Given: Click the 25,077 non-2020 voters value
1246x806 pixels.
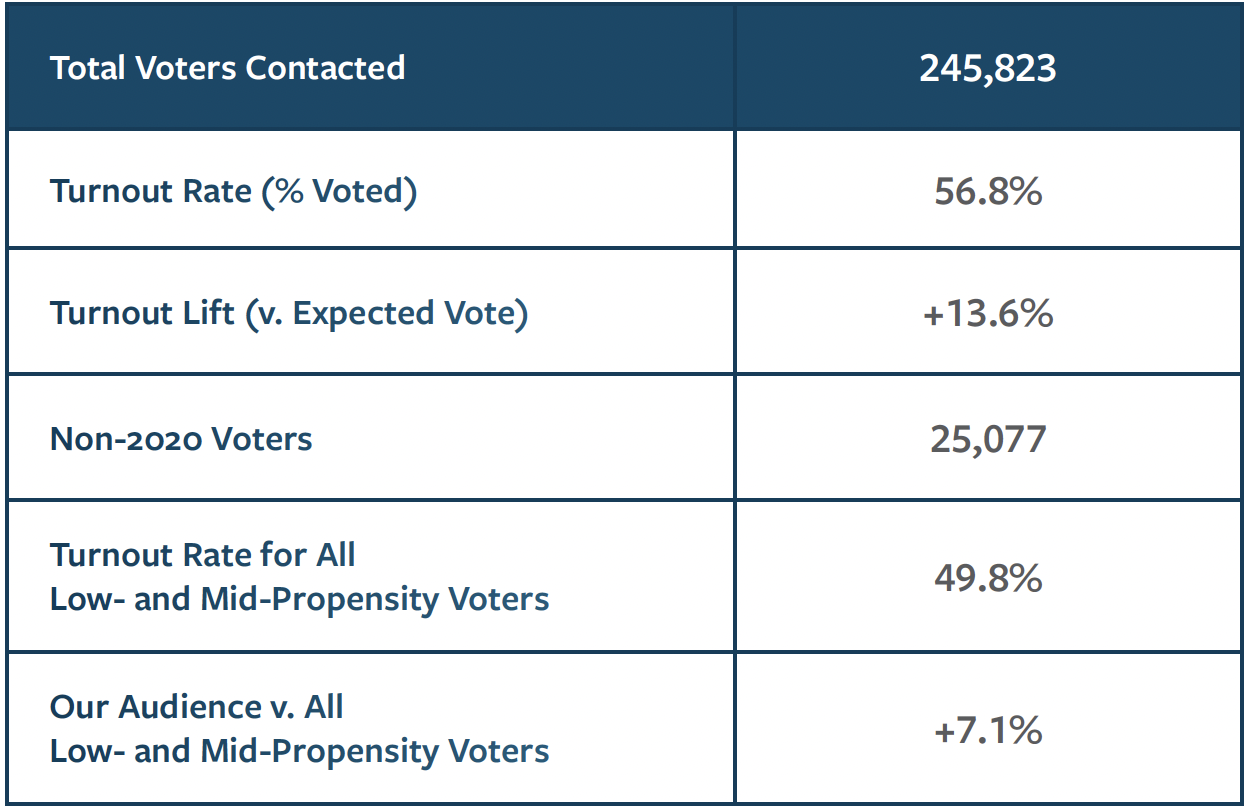Looking at the screenshot, I should pyautogui.click(x=988, y=438).
